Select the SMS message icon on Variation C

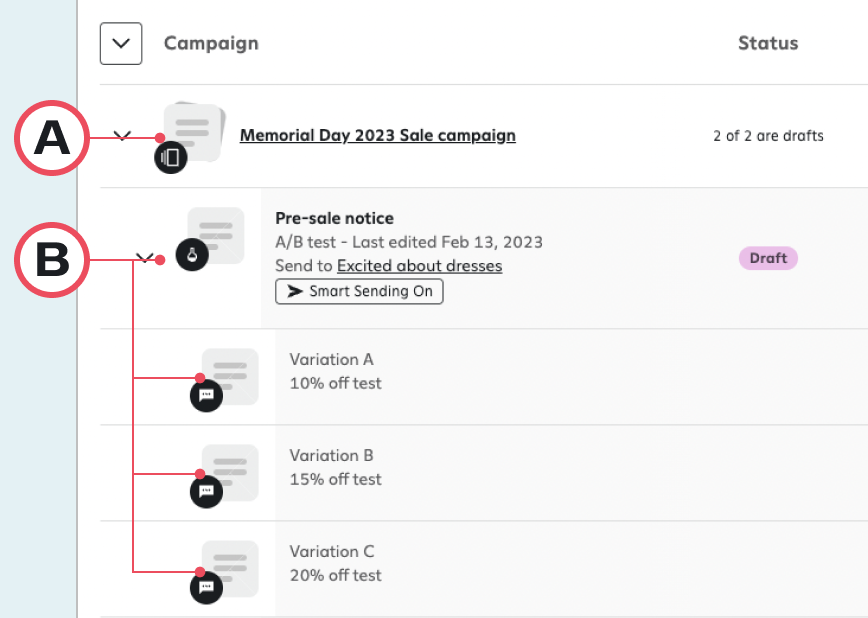point(204,587)
